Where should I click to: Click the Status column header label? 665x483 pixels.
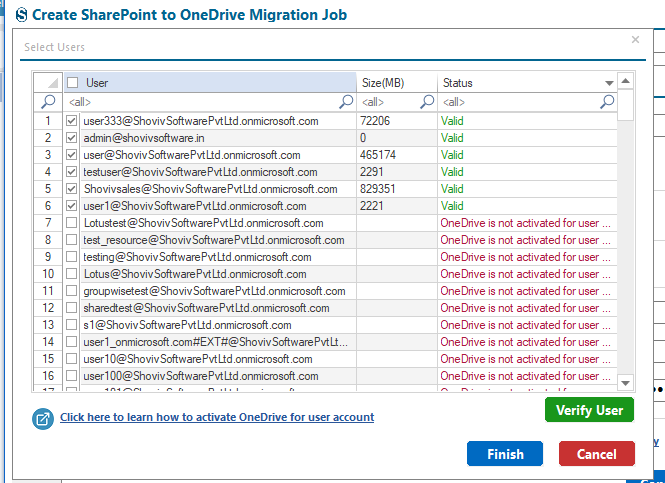coord(458,83)
